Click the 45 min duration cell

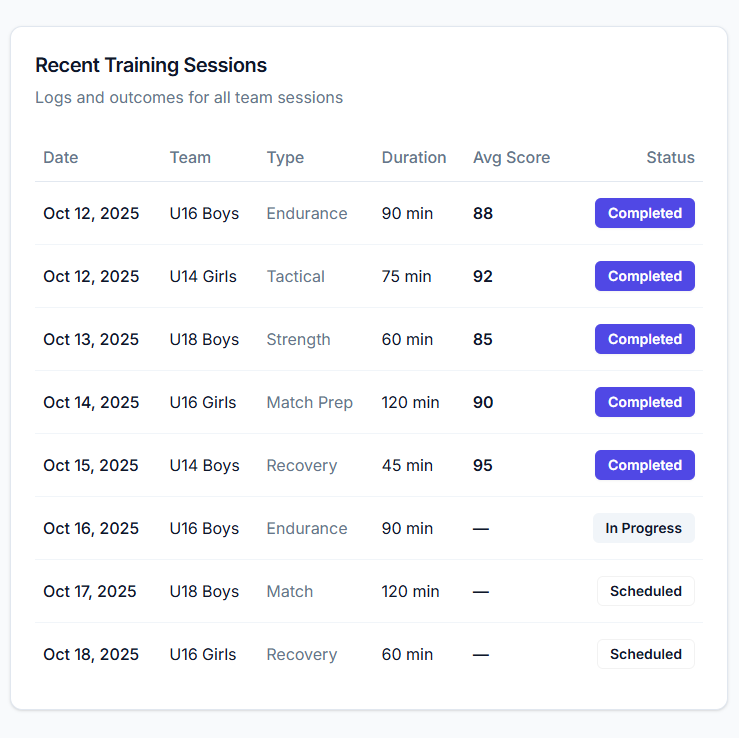(407, 465)
